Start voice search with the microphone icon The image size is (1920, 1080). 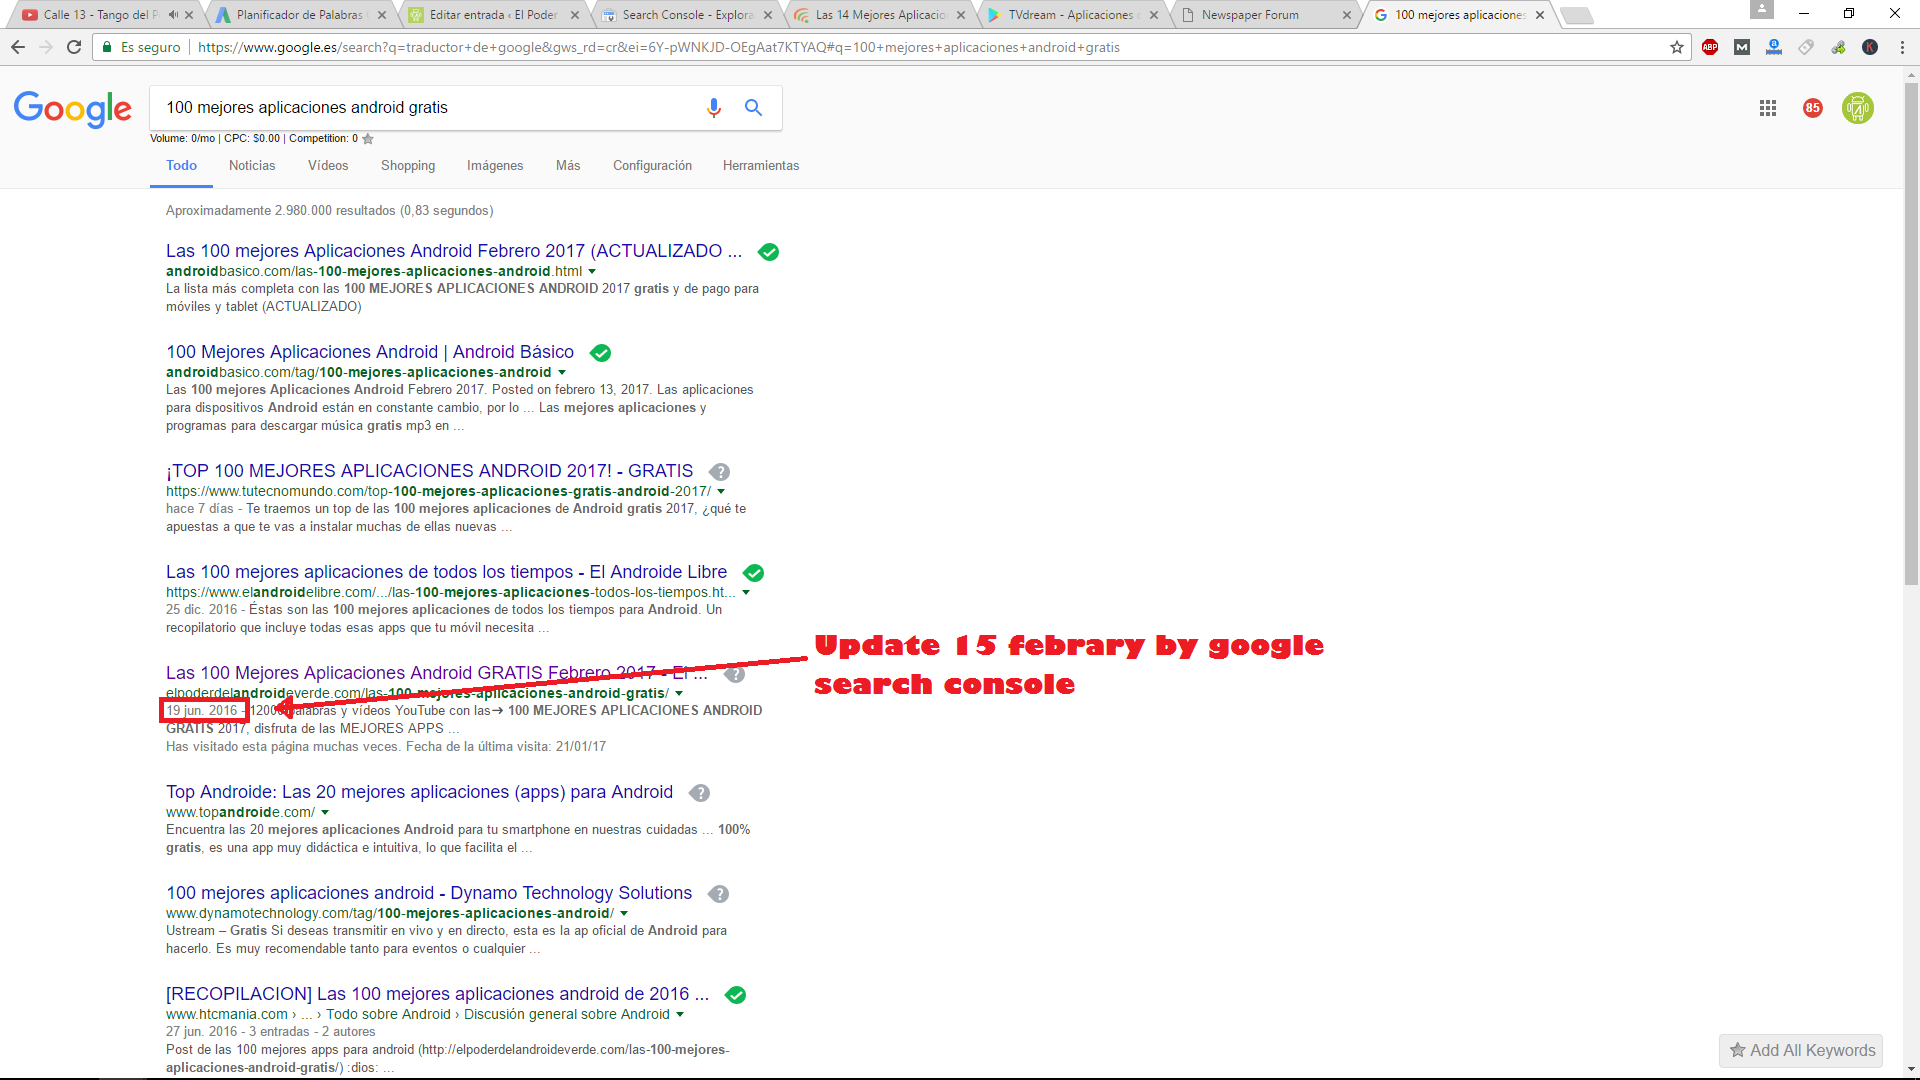(x=714, y=108)
